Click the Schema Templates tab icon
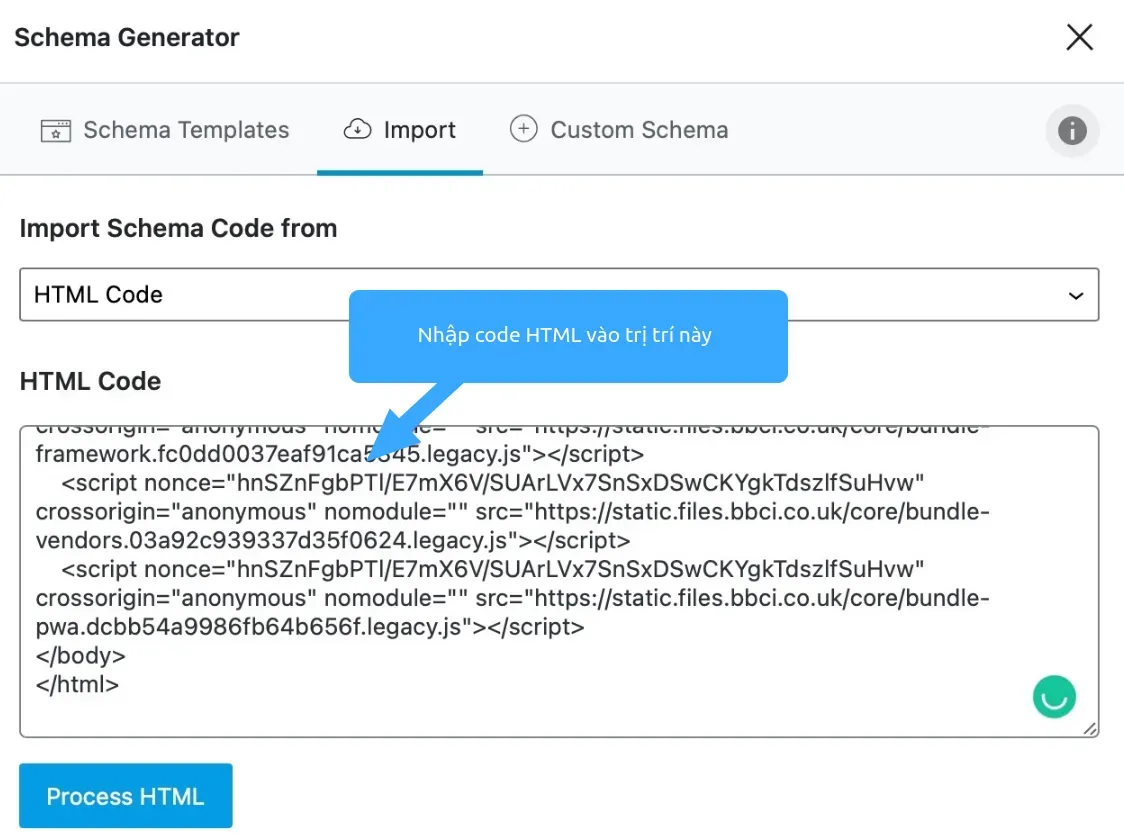Screen dimensions: 1124x835 click(x=56, y=130)
